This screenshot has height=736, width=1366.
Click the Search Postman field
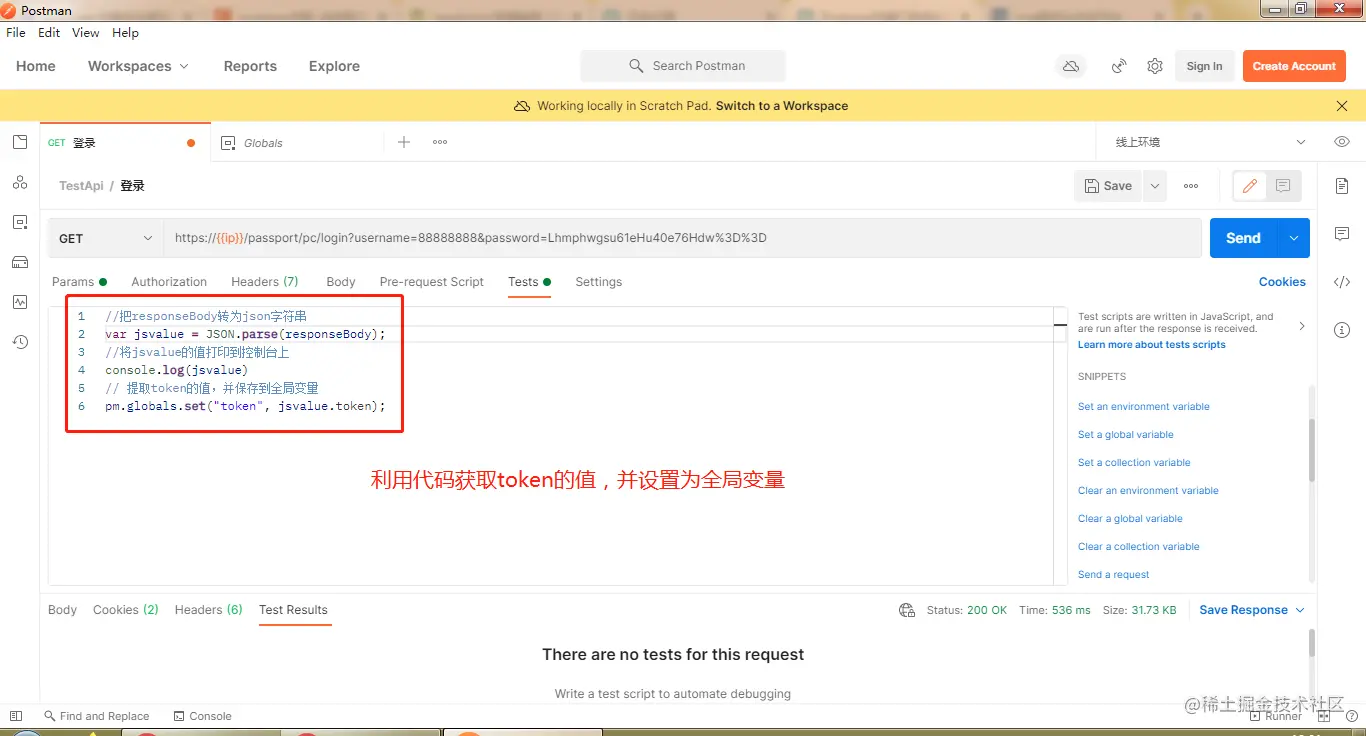[x=683, y=66]
